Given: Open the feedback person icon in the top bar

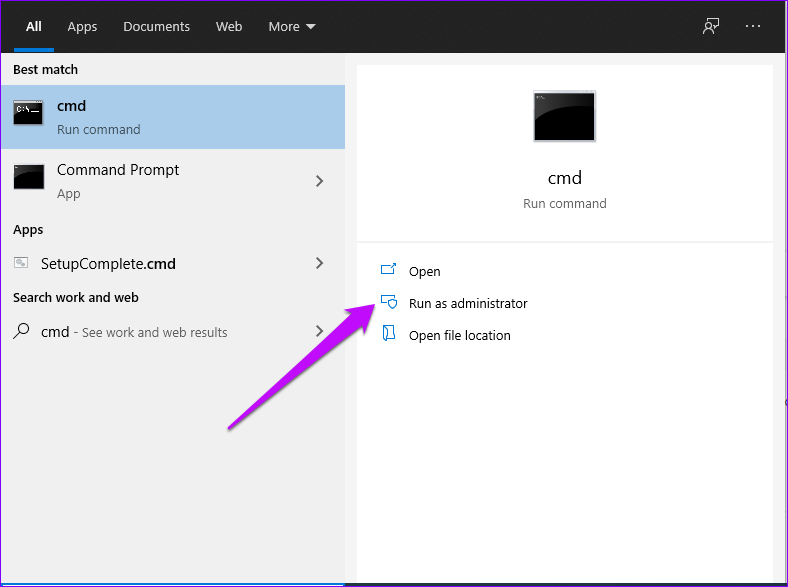Looking at the screenshot, I should click(711, 26).
